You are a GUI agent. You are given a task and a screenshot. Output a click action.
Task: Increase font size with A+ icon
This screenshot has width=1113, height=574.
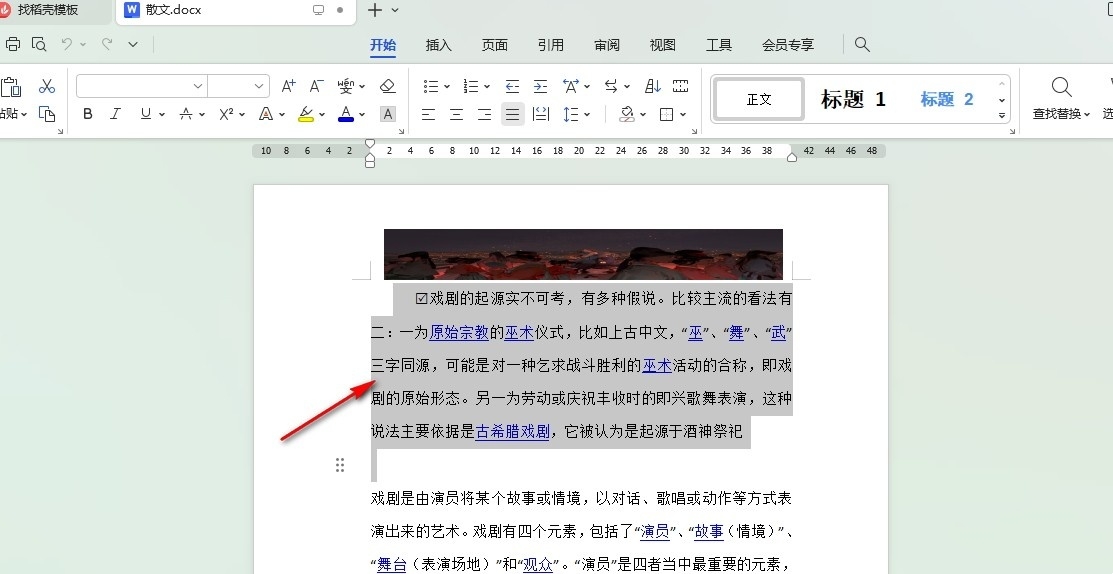click(x=288, y=87)
